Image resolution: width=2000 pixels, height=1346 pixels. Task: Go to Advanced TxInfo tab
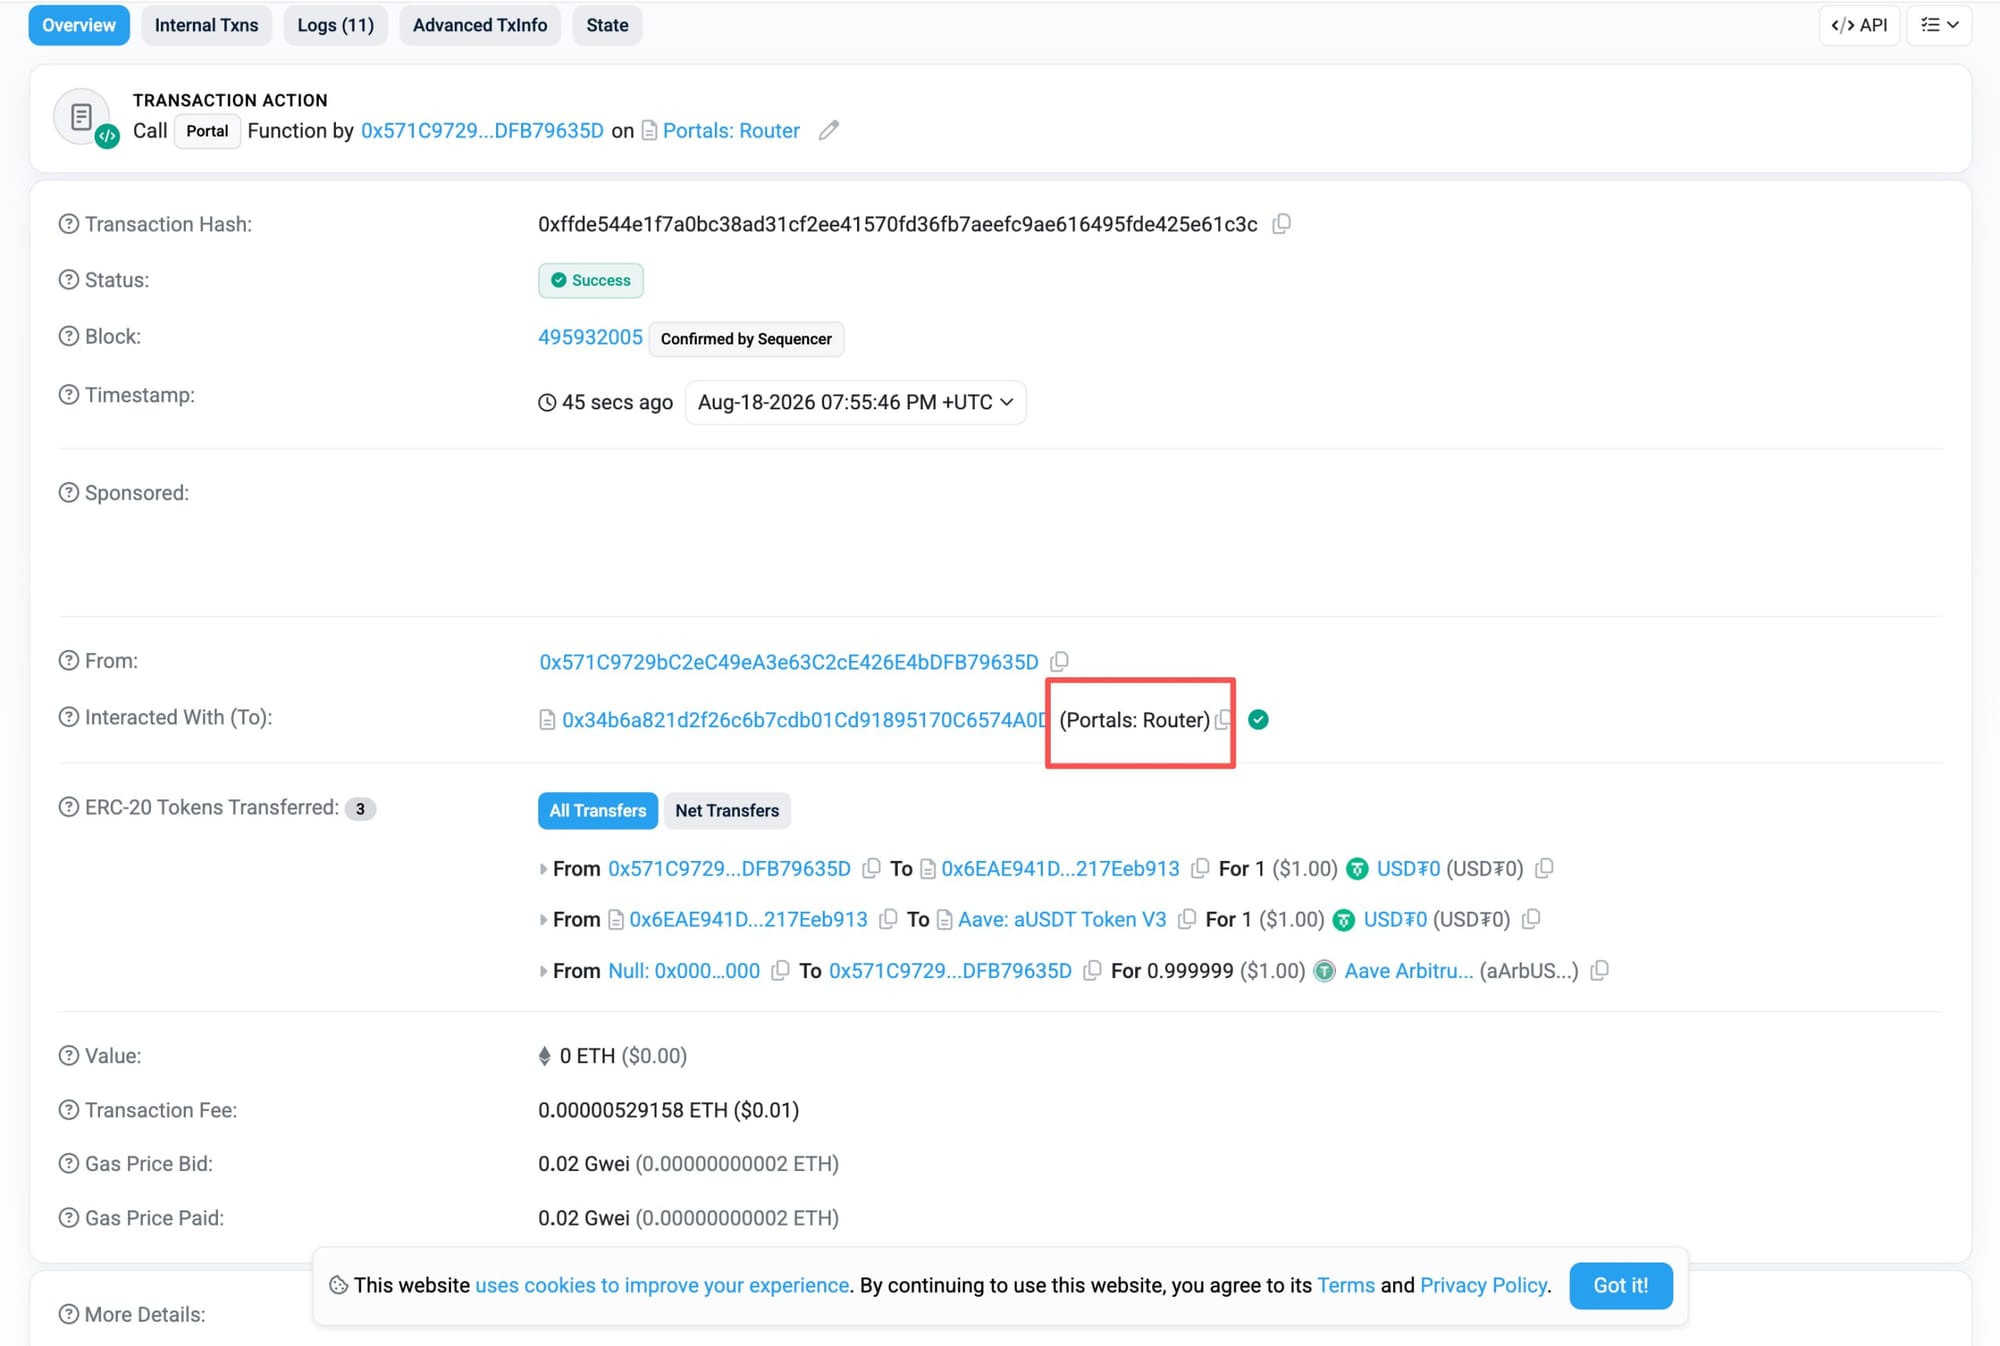point(480,25)
